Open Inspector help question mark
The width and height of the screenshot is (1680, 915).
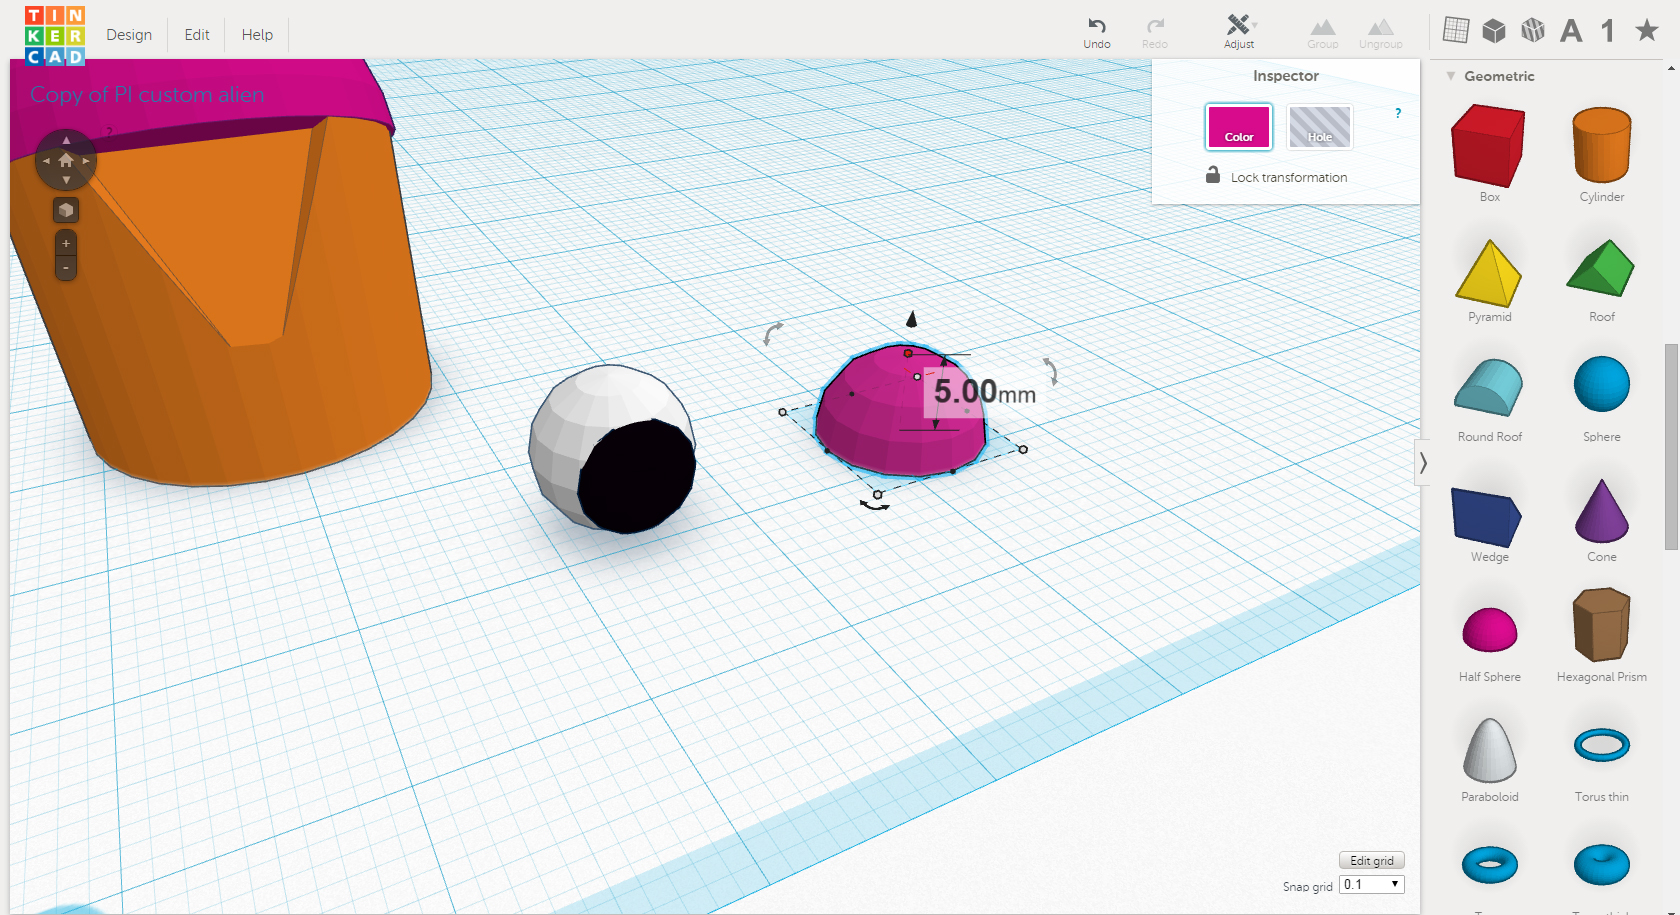point(1398,114)
